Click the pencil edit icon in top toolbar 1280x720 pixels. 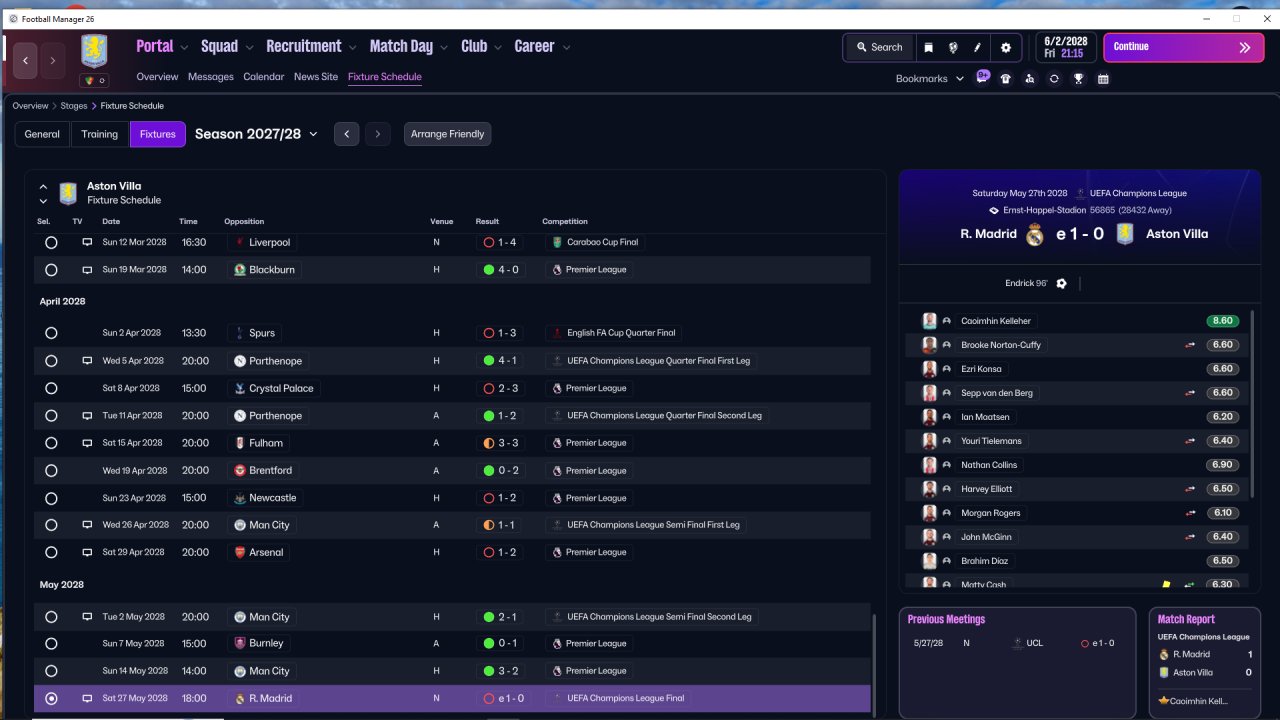coord(977,47)
